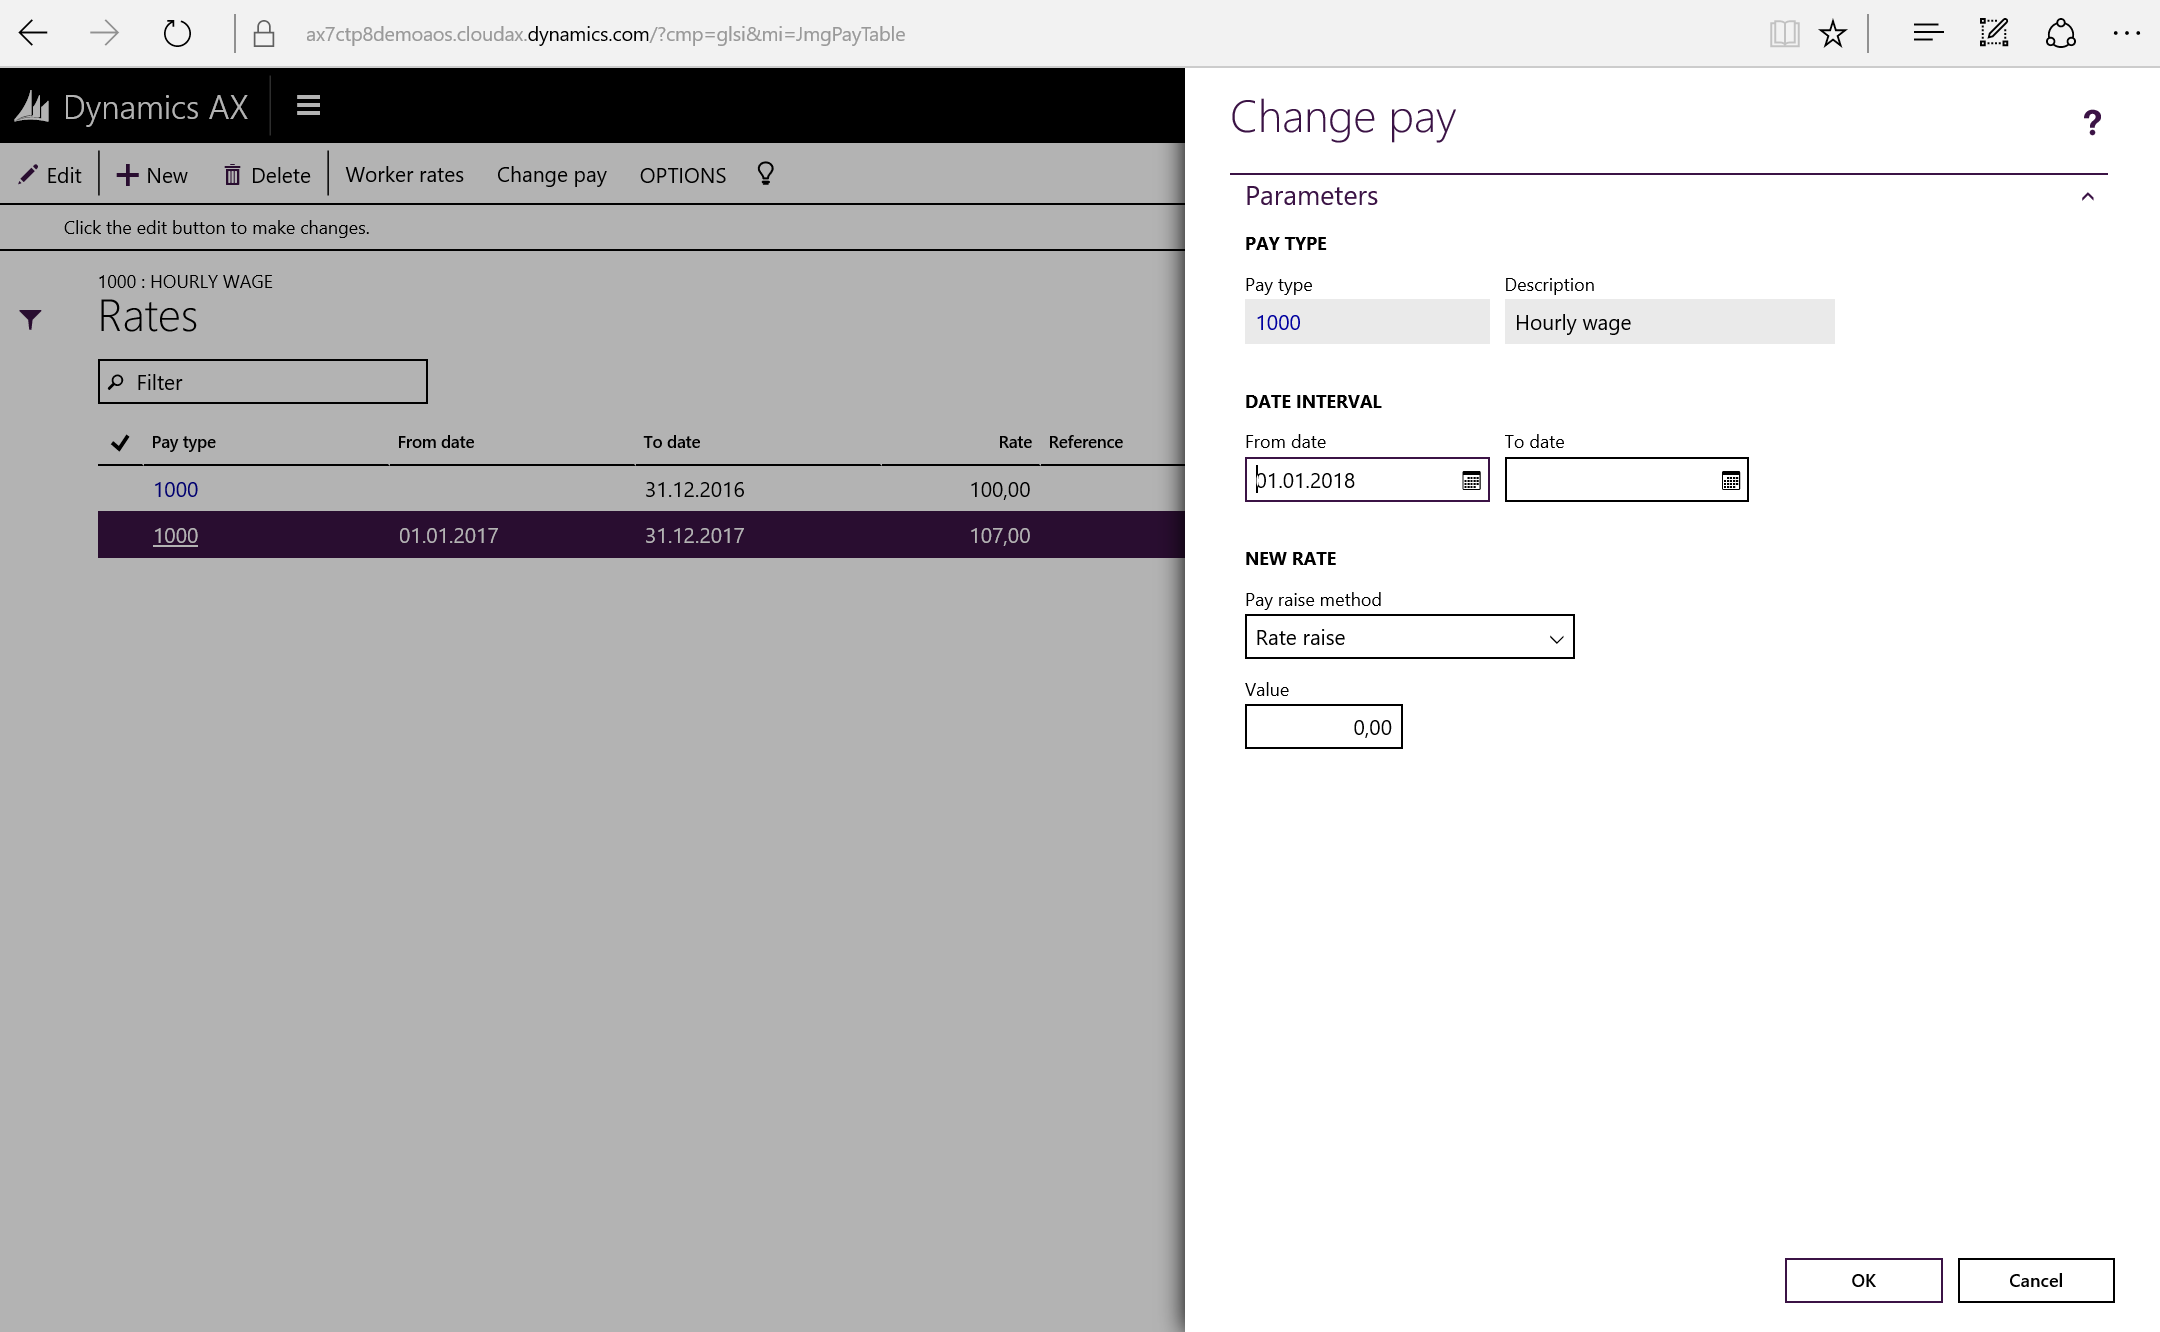
Task: Open the From date calendar picker
Action: (1471, 481)
